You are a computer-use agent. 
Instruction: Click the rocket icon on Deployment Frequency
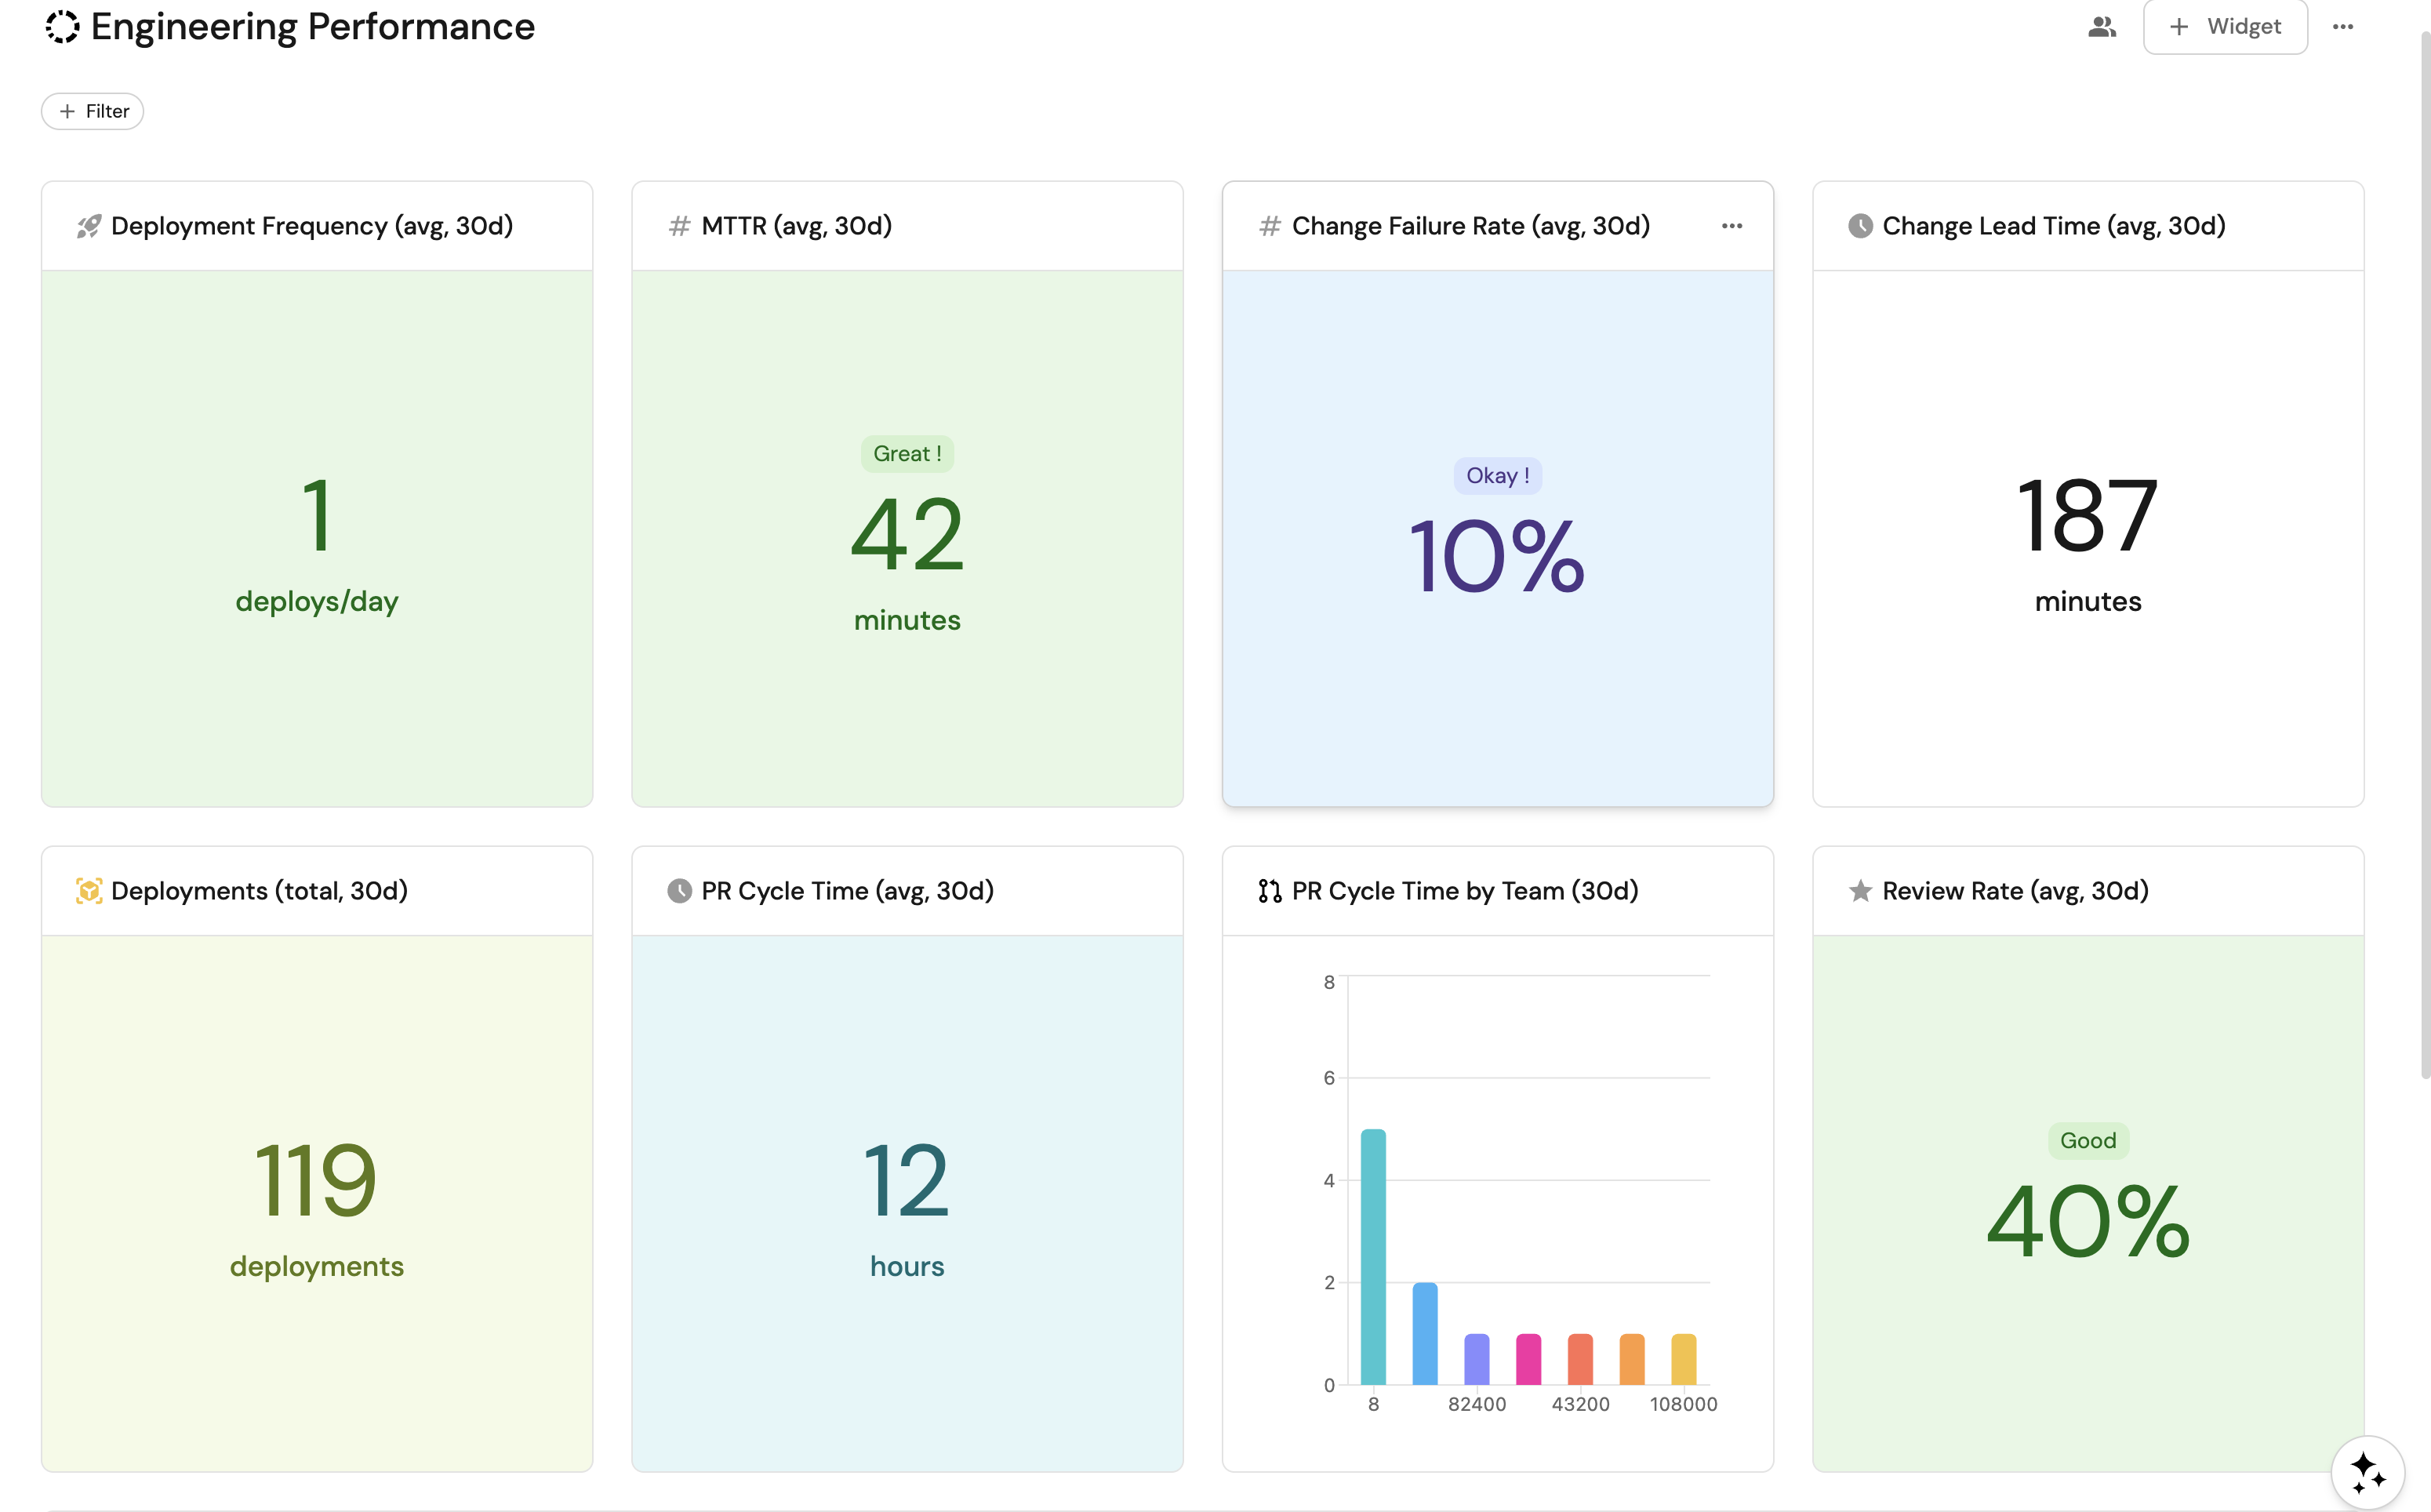click(89, 226)
